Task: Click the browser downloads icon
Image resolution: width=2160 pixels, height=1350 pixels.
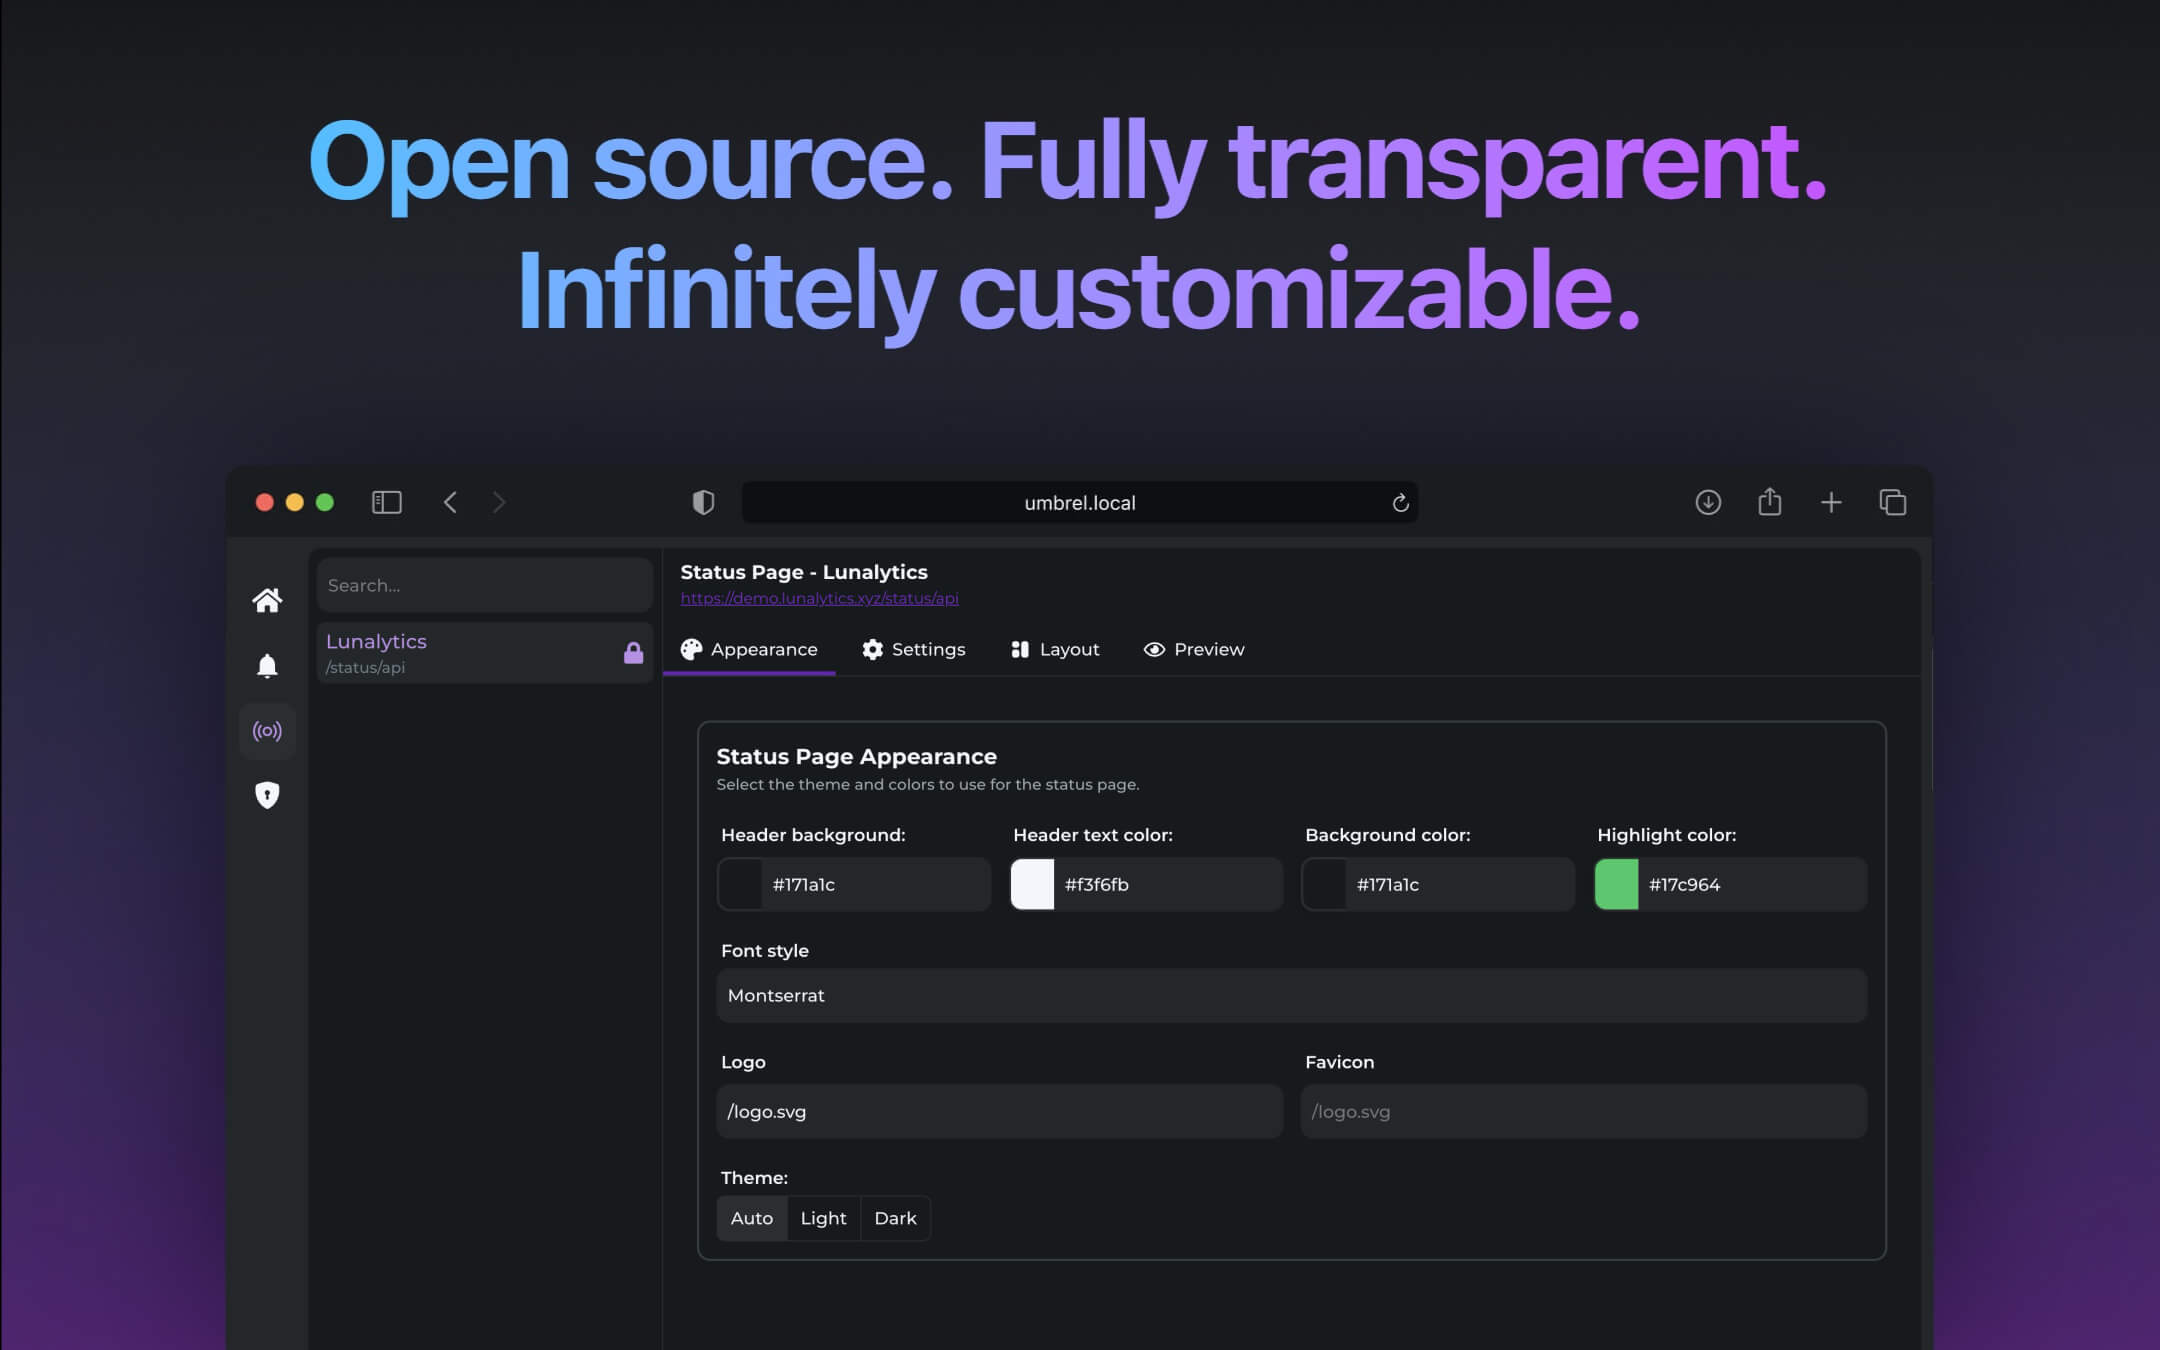Action: click(x=1708, y=502)
